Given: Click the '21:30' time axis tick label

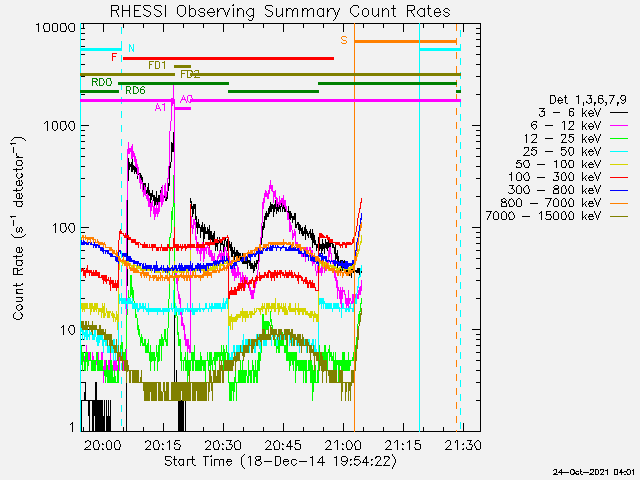Looking at the screenshot, I should click(463, 445).
